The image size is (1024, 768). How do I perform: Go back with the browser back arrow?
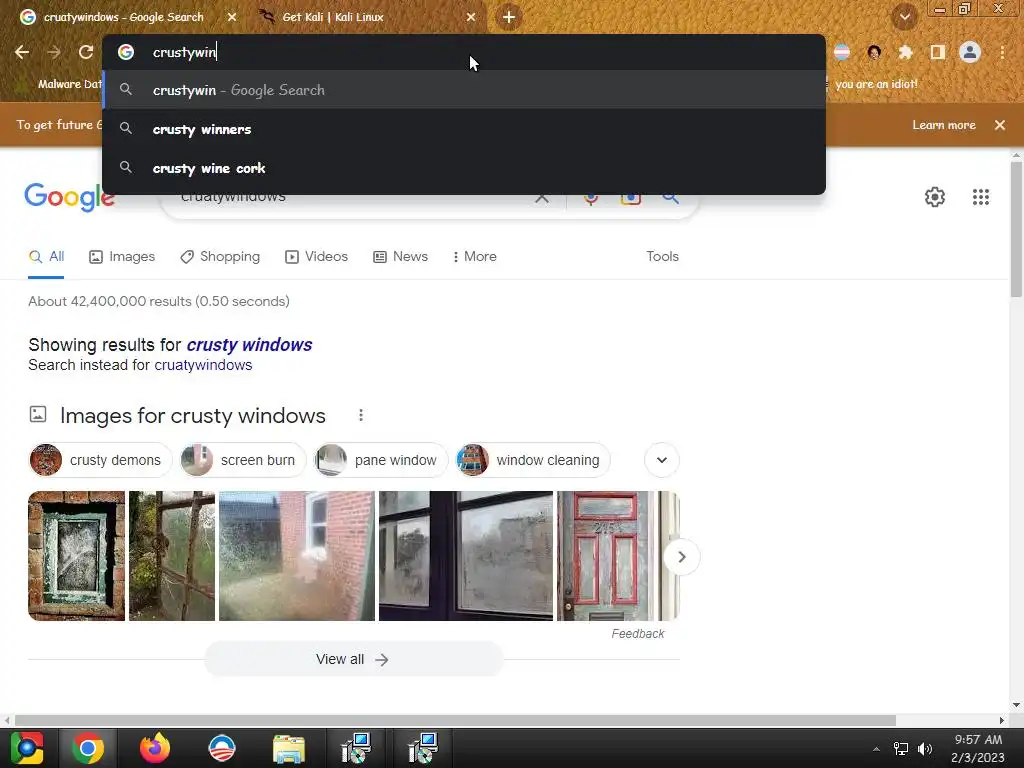[22, 52]
